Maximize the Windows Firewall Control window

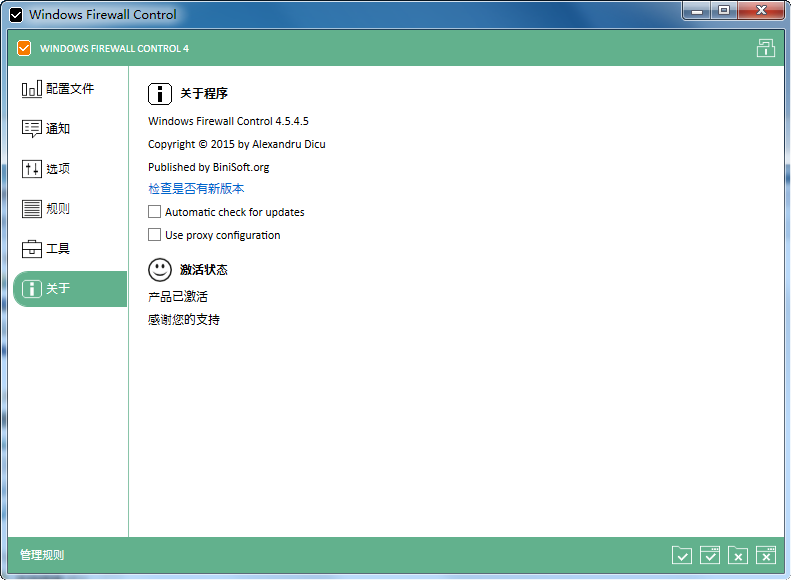[x=723, y=11]
